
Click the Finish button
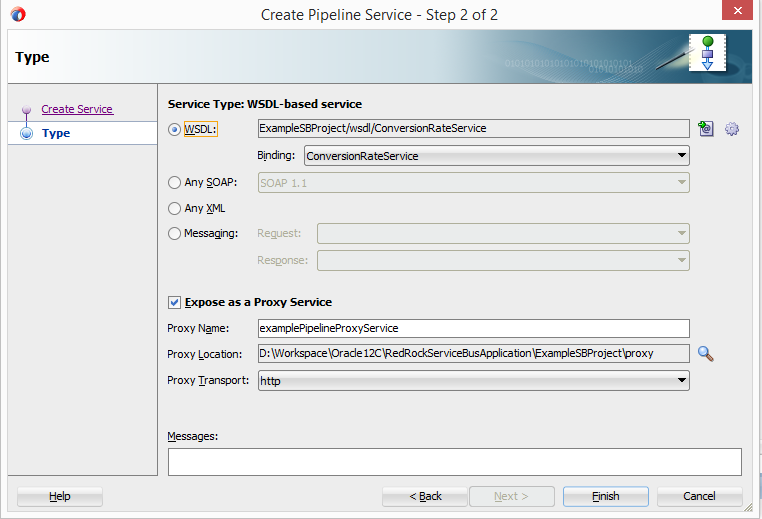coord(606,496)
